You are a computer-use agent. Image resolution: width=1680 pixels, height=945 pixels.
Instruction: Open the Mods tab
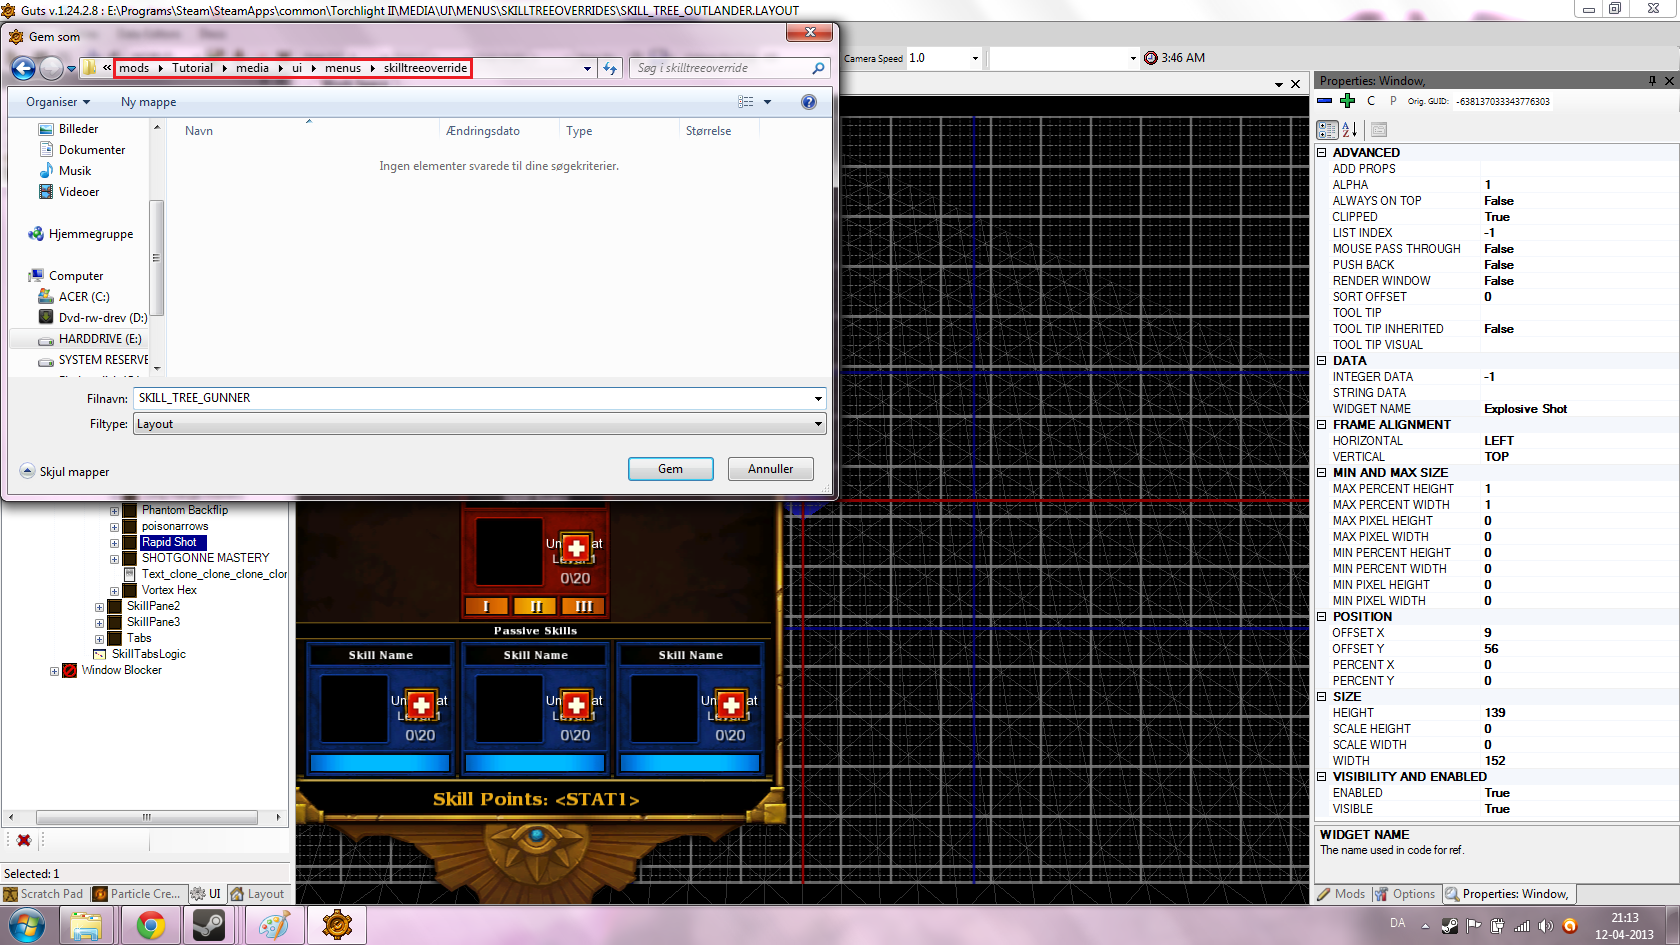[1341, 894]
